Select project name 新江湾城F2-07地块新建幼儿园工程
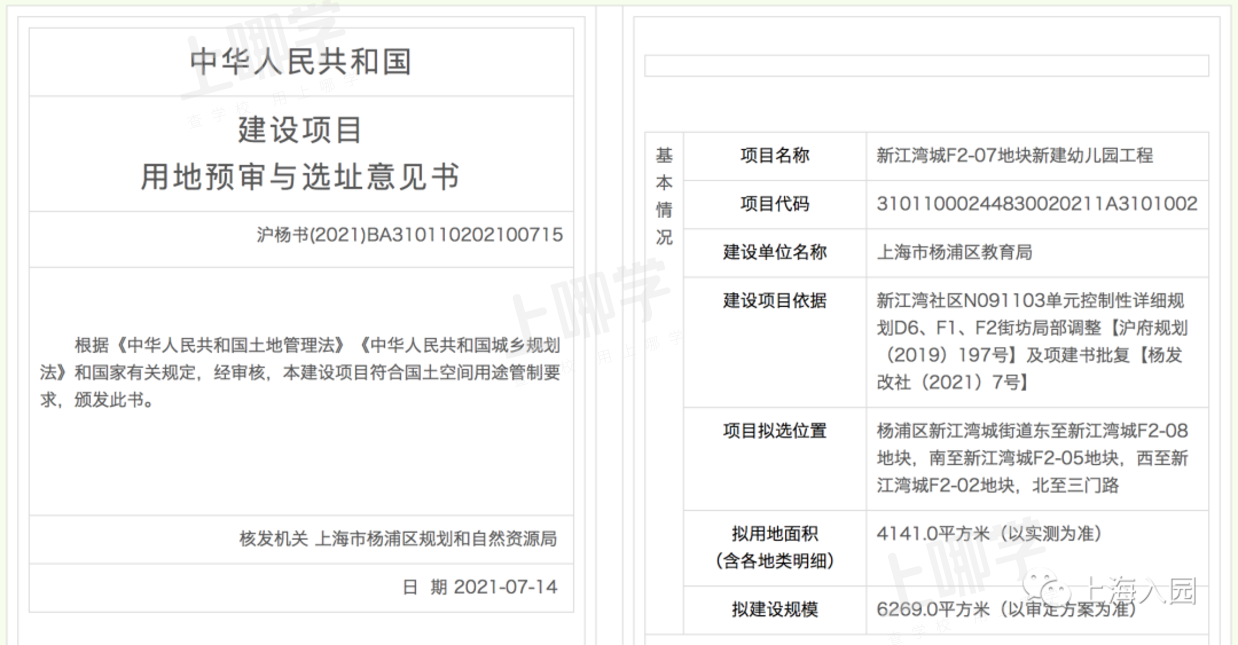The width and height of the screenshot is (1238, 645). (1015, 155)
